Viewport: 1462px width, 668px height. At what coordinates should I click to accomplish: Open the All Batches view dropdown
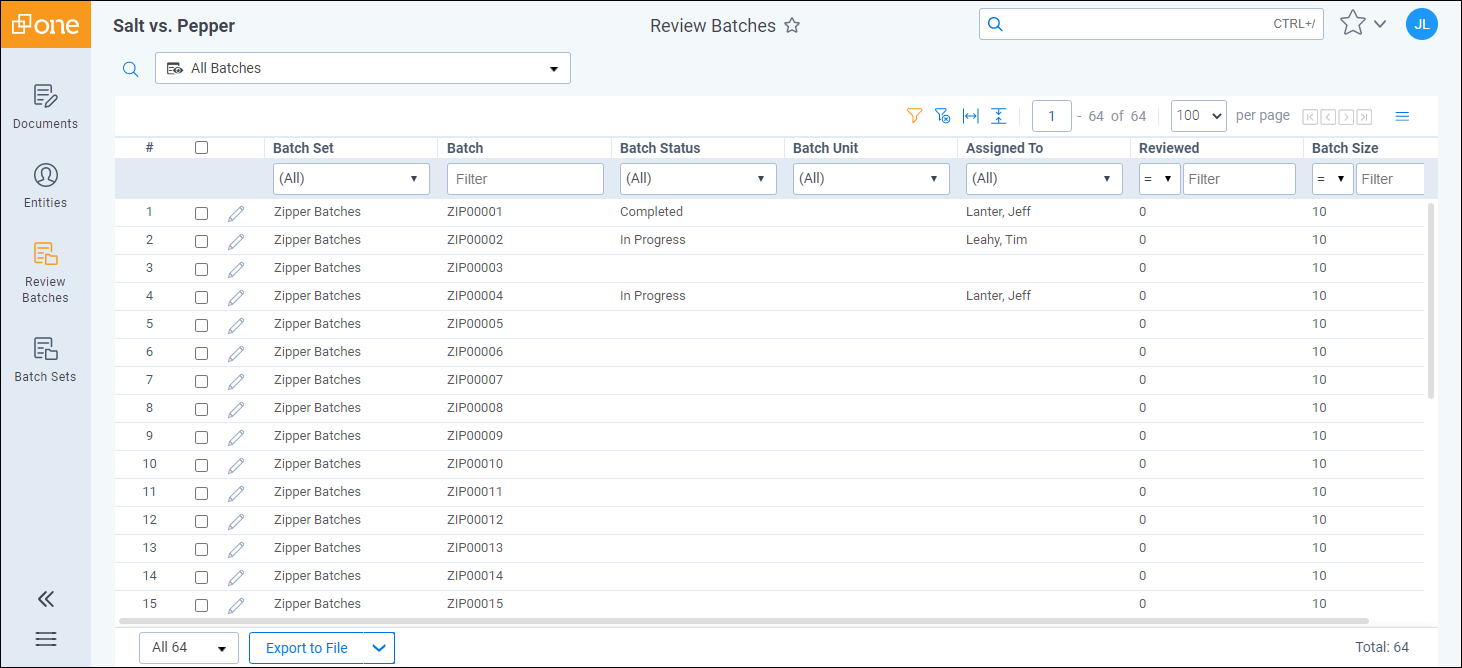[362, 68]
